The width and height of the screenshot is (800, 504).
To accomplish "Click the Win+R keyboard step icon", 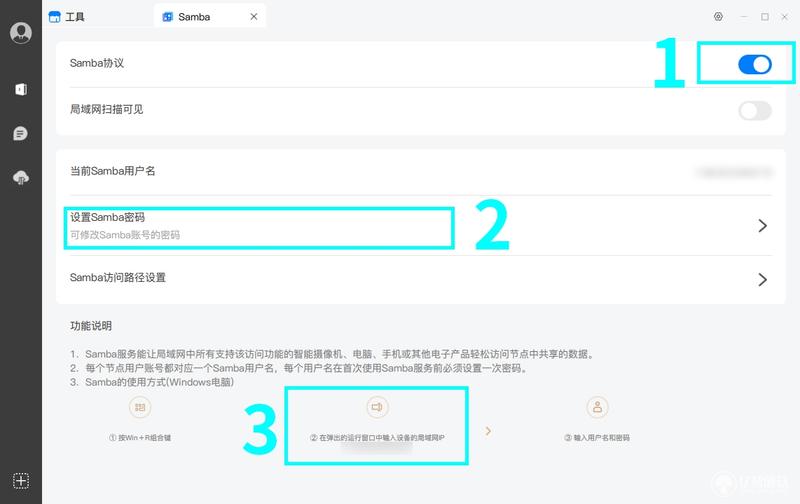I will click(x=140, y=407).
